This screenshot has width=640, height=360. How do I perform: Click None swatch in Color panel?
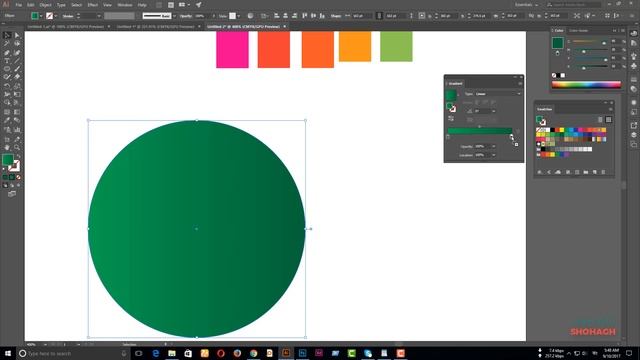(554, 76)
